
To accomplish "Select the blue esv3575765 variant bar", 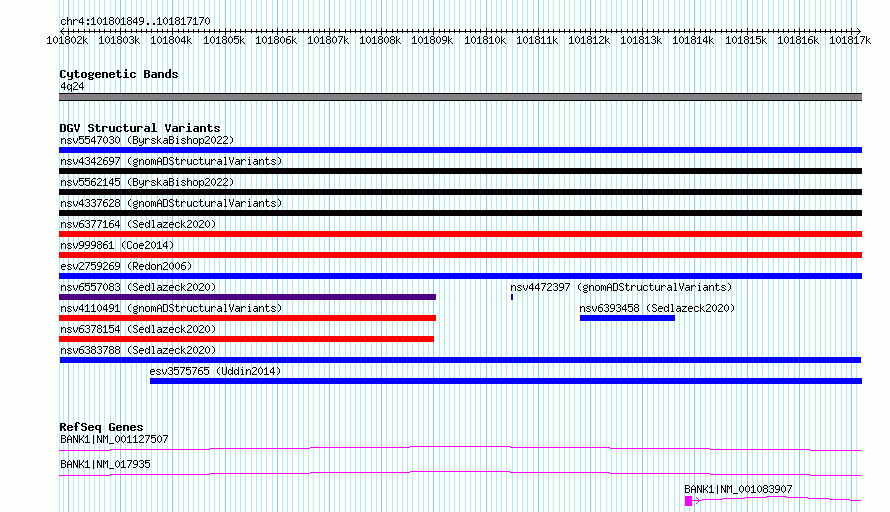I will (506, 381).
